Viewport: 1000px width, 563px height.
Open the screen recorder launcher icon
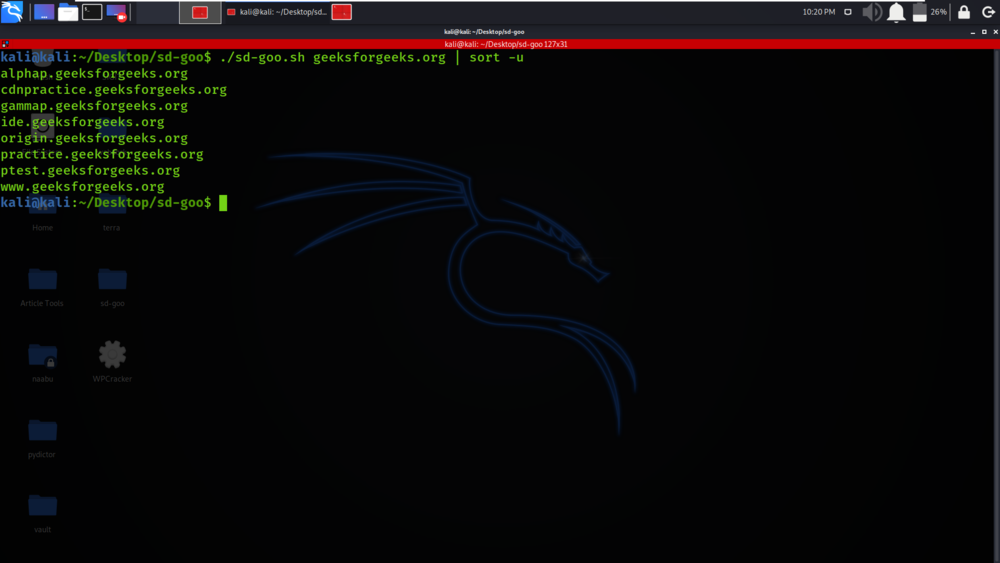tap(117, 12)
